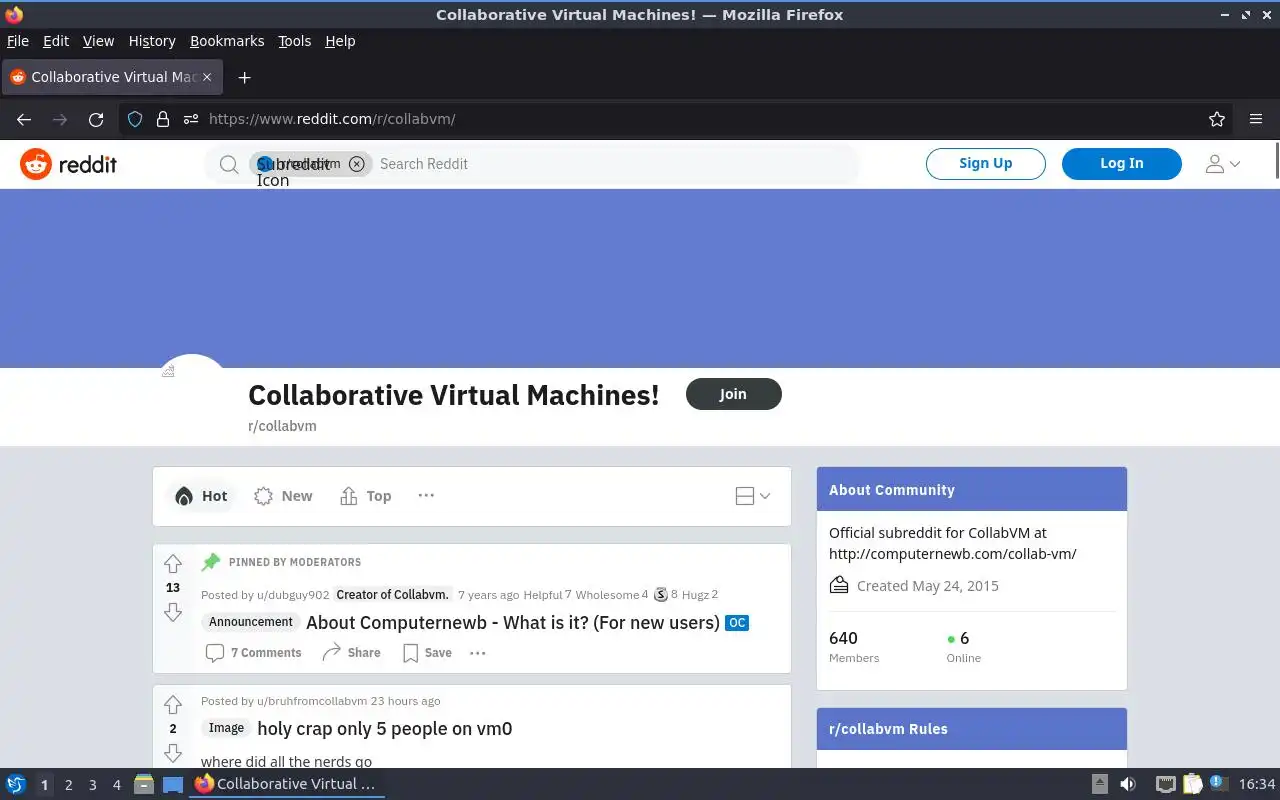Image resolution: width=1280 pixels, height=800 pixels.
Task: Click the show desktop taskbar icon
Action: (x=173, y=784)
